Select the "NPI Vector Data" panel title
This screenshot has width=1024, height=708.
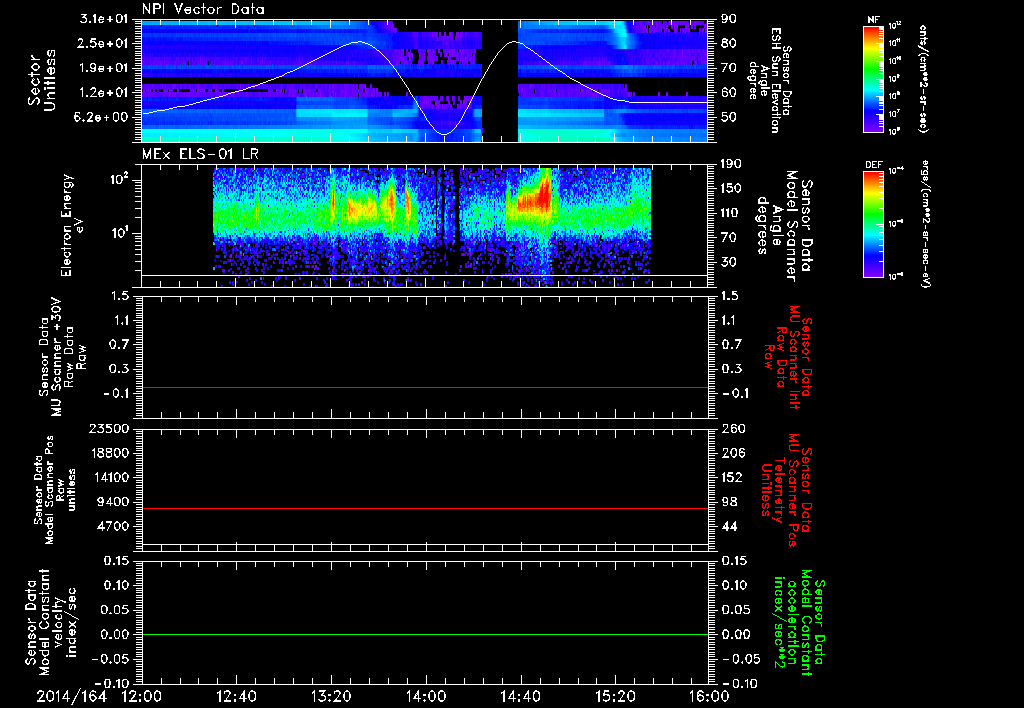click(204, 9)
